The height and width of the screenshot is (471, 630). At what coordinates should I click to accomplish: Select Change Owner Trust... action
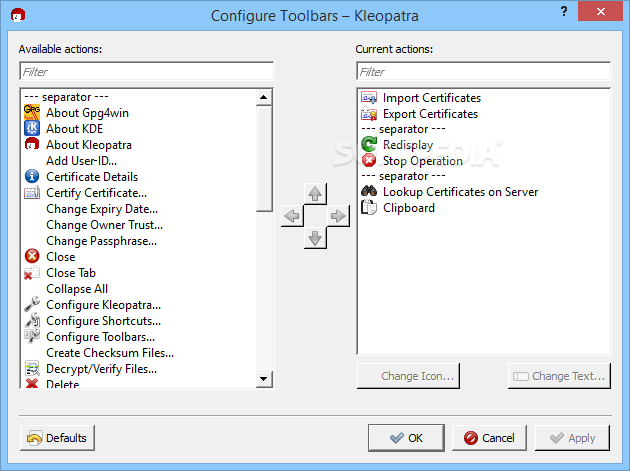[x=104, y=225]
